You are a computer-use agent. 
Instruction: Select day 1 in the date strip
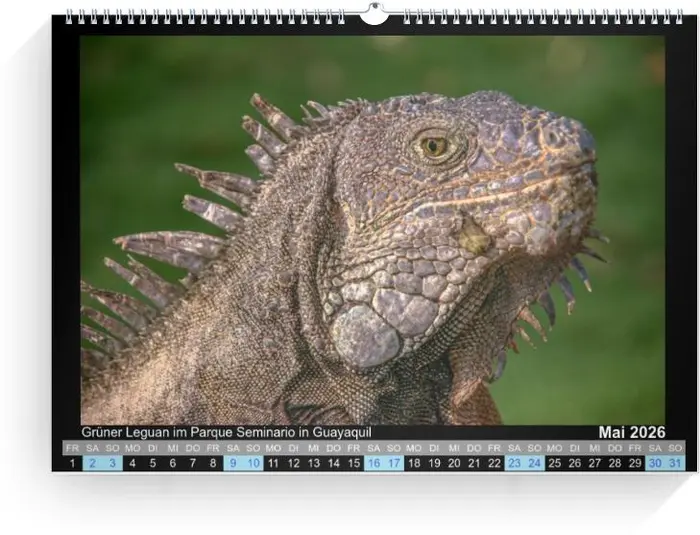click(x=72, y=463)
